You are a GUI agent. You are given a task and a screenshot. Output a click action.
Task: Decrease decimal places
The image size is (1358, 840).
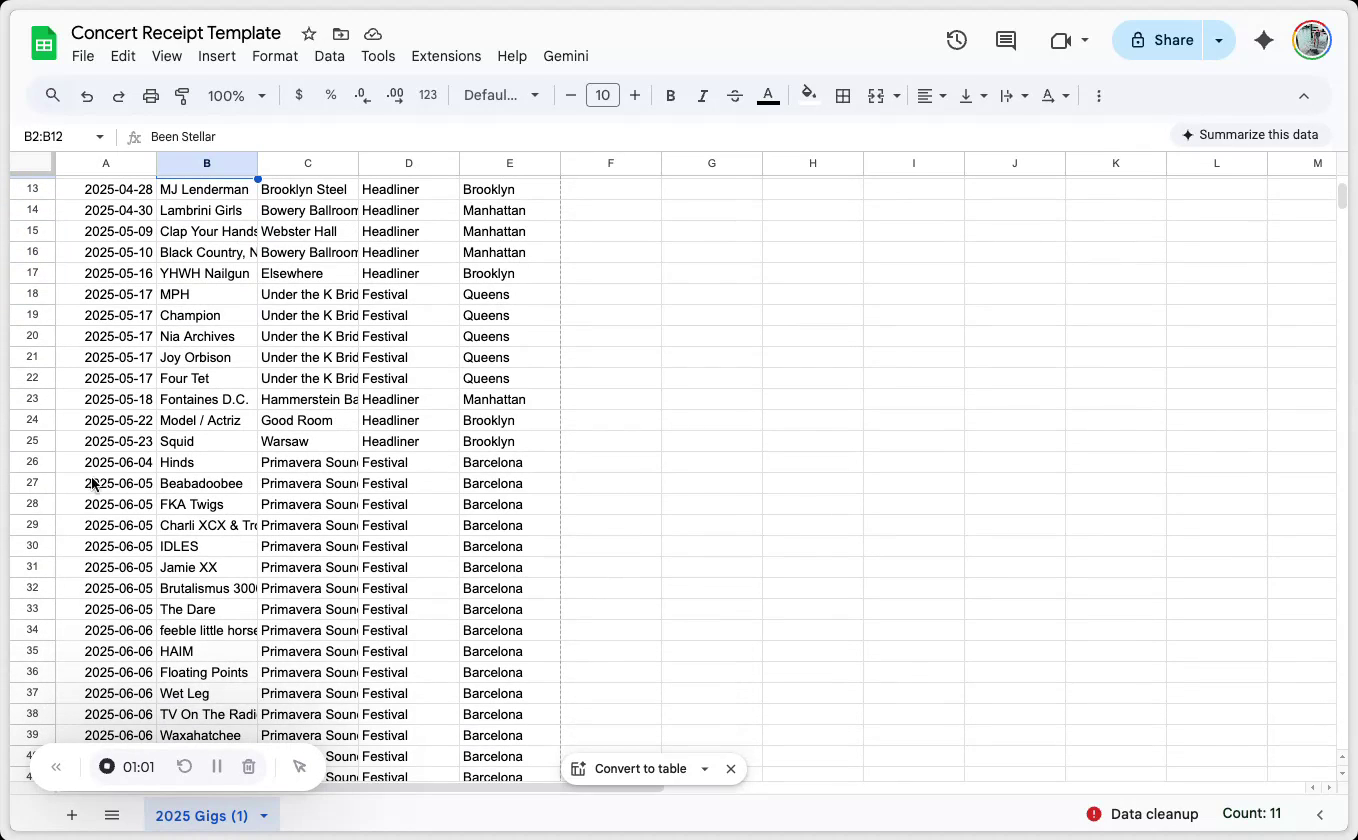coord(362,95)
